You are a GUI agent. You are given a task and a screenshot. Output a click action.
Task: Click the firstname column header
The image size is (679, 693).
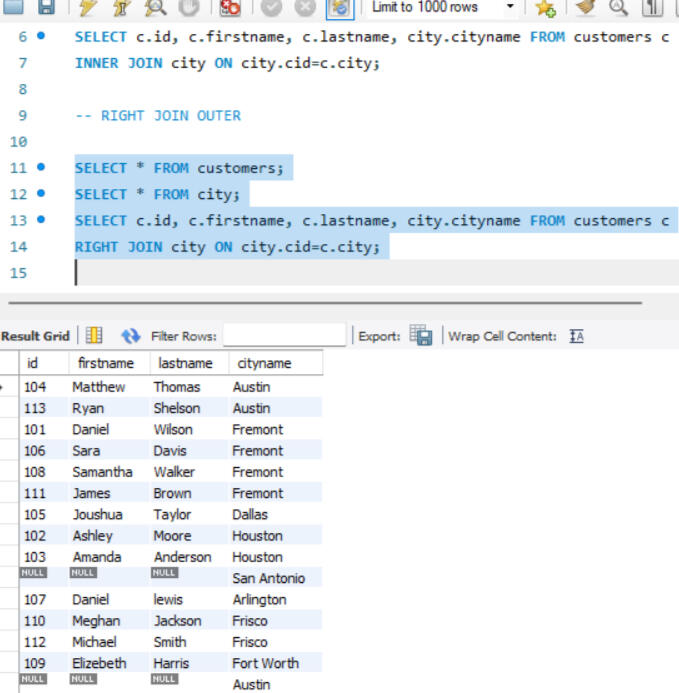click(x=106, y=364)
